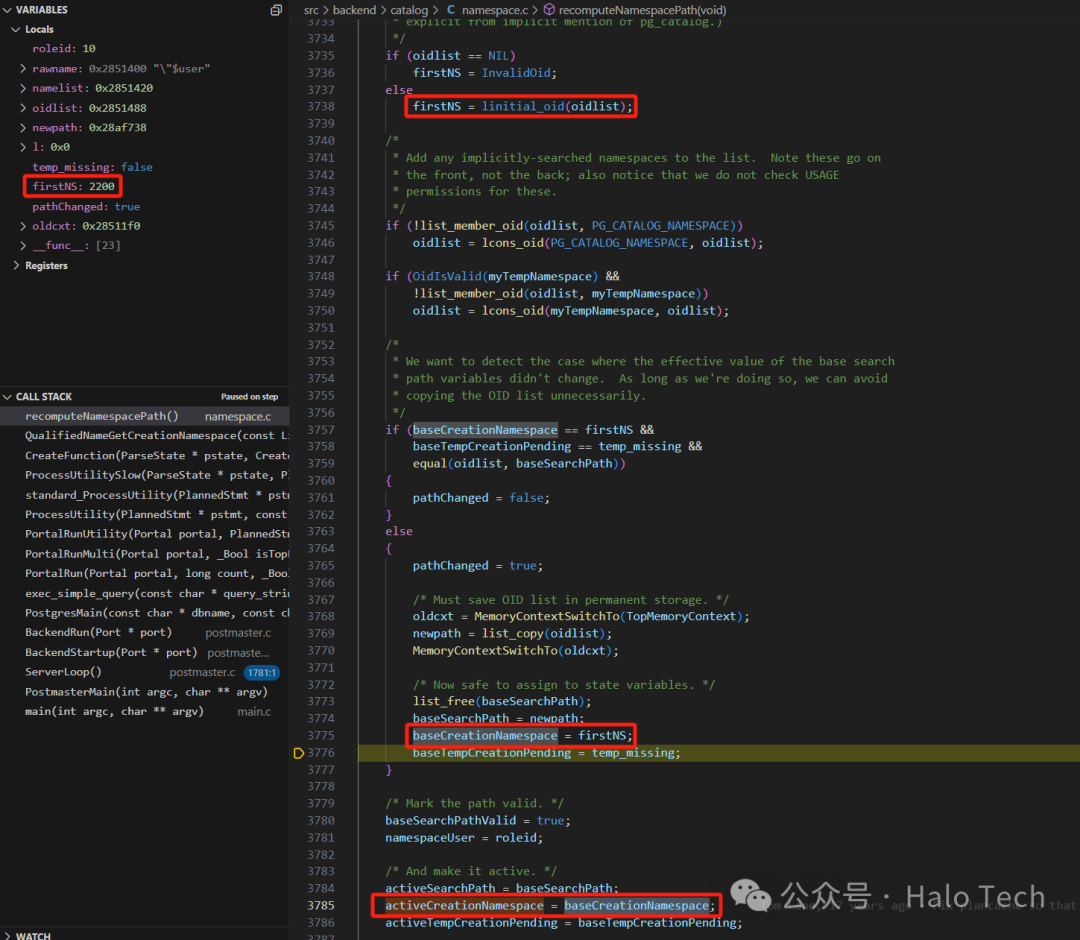This screenshot has width=1080, height=940.
Task: Select BackendStartup stack frame
Action: tap(145, 652)
